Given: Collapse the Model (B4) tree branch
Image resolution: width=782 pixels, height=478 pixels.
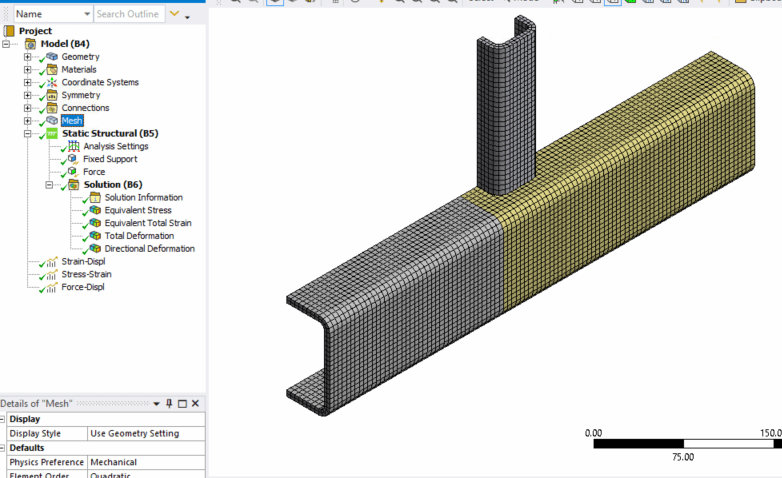Looking at the screenshot, I should click(x=6, y=44).
